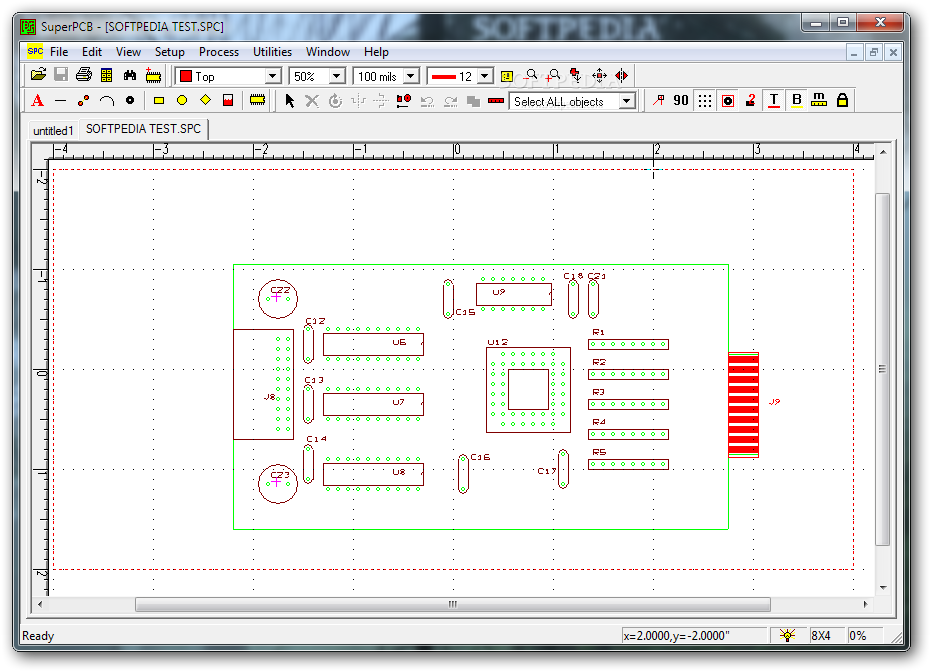Toggle the yellow ruler units button
Viewport: 931px width, 672px height.
(x=819, y=100)
